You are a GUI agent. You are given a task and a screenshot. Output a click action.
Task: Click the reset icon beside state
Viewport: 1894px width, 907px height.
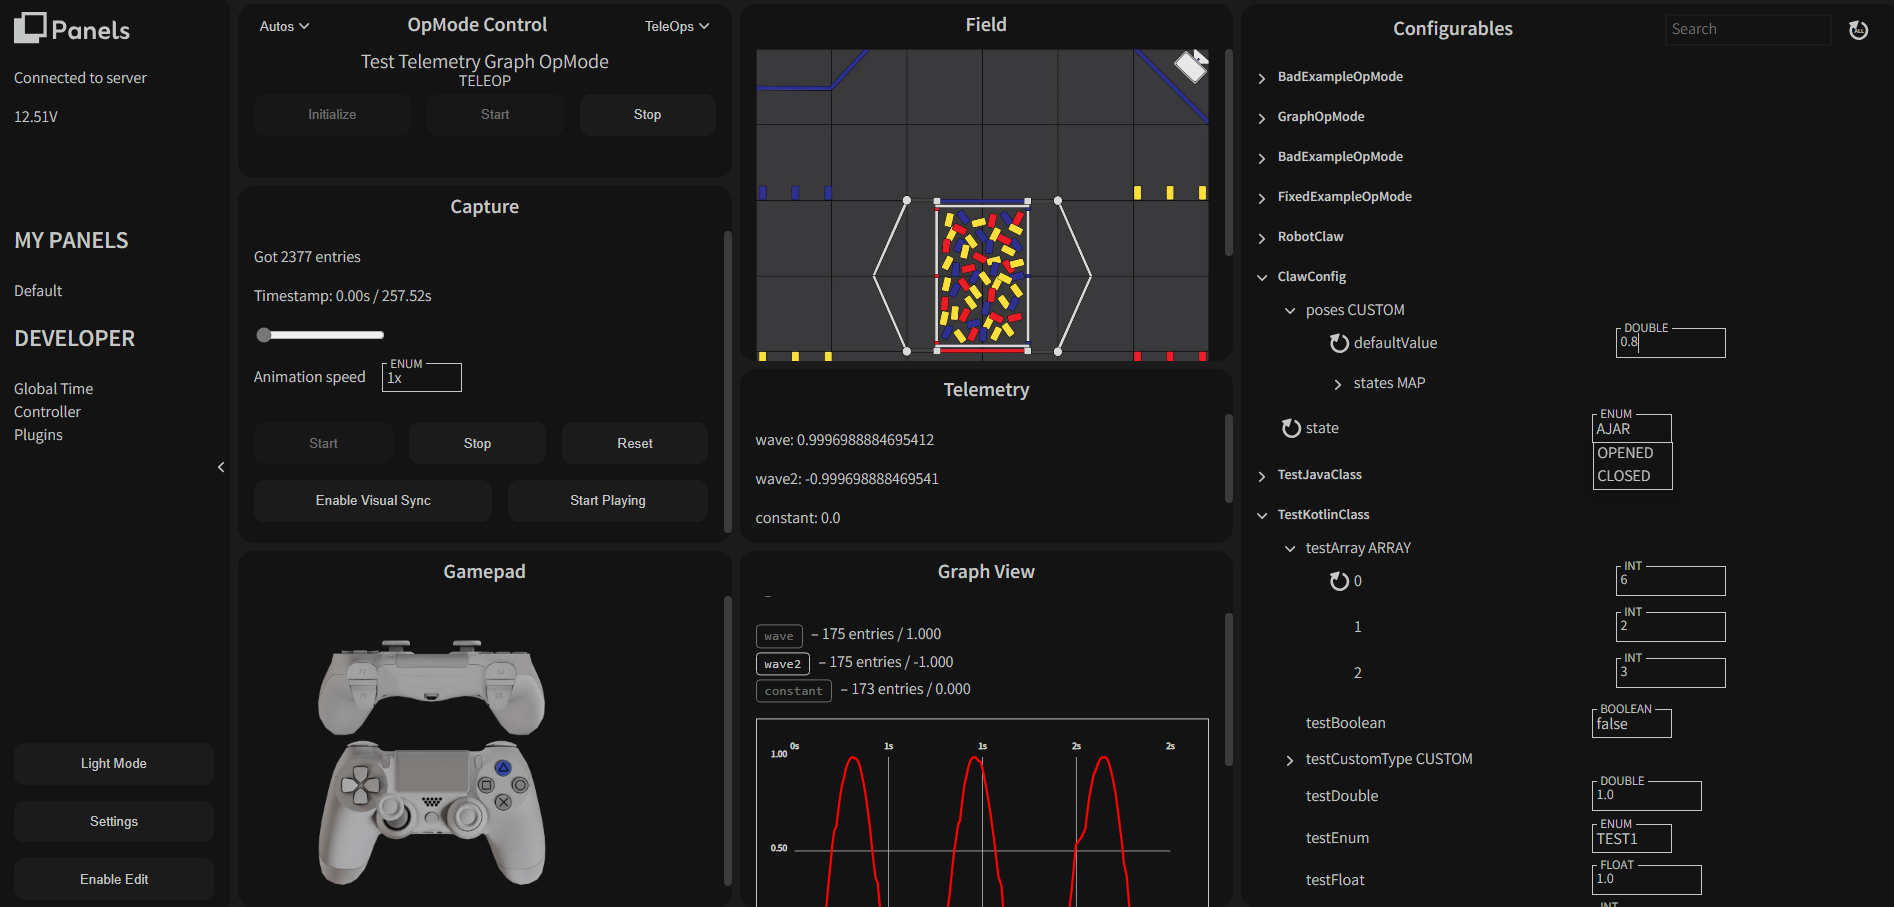pyautogui.click(x=1291, y=428)
